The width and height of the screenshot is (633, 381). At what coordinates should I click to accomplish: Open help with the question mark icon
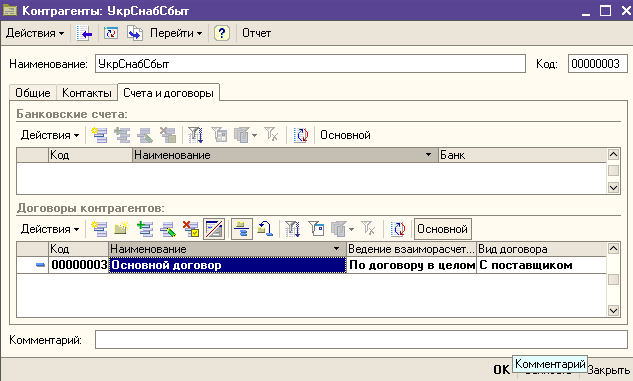pos(222,33)
